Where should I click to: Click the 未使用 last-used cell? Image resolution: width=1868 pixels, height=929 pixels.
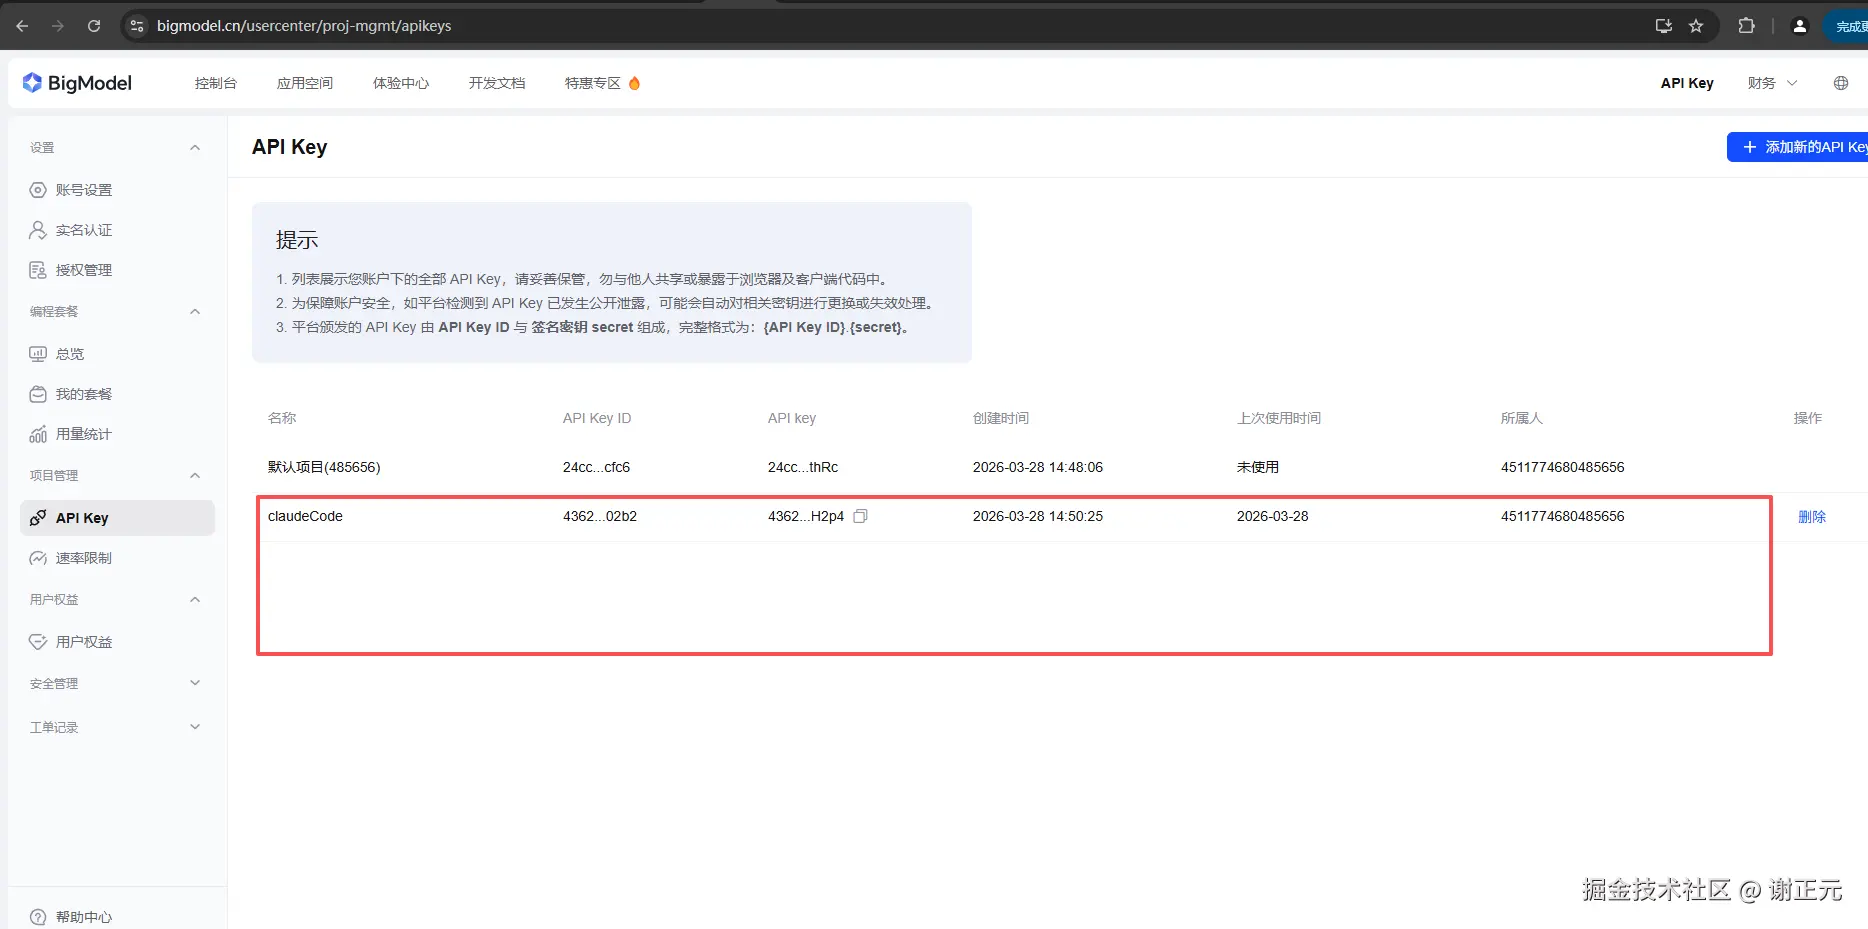1258,467
